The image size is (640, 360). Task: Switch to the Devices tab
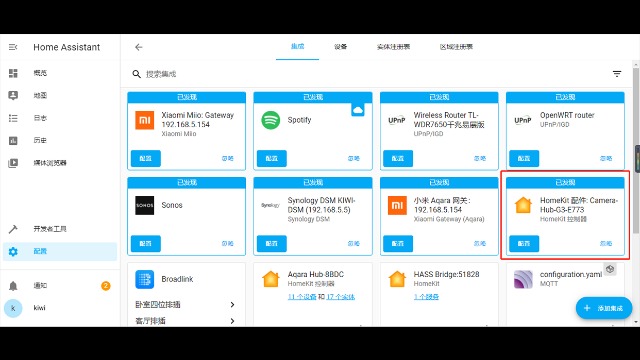340,47
